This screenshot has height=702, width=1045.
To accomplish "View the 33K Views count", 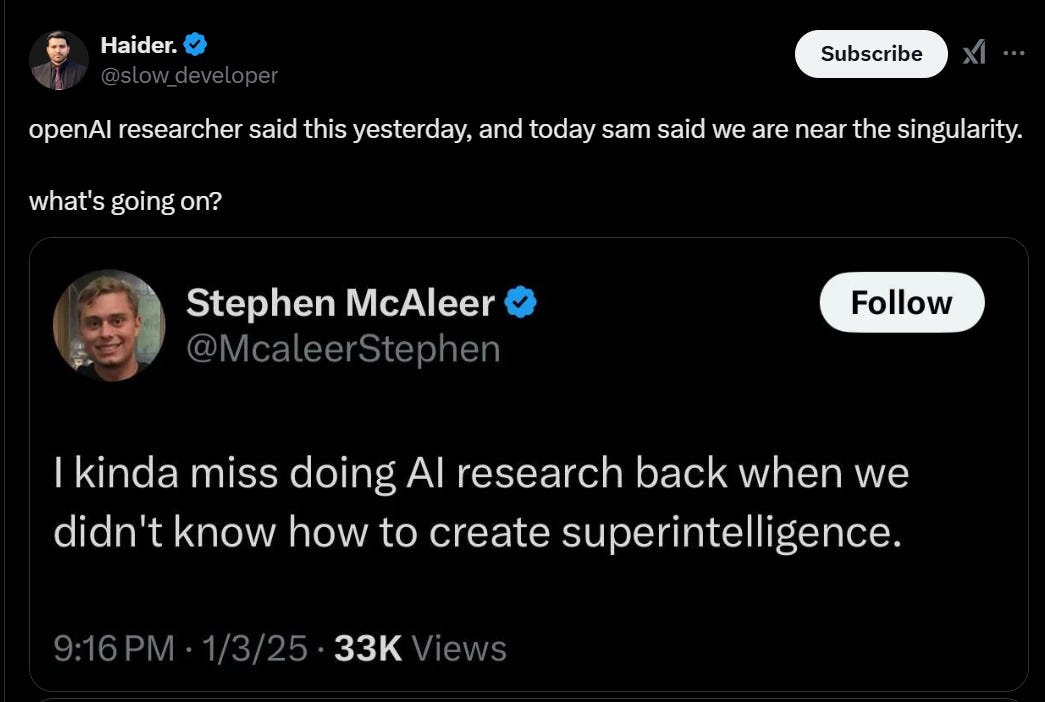I will pos(420,648).
